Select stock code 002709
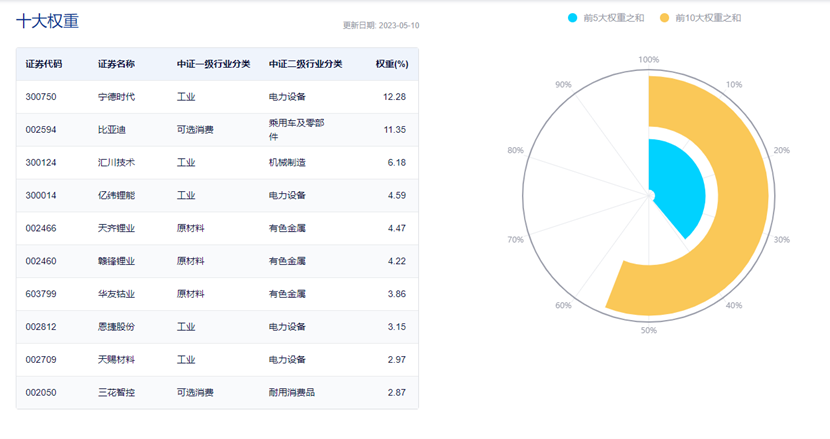Screen dimensions: 830x439 [x=41, y=360]
